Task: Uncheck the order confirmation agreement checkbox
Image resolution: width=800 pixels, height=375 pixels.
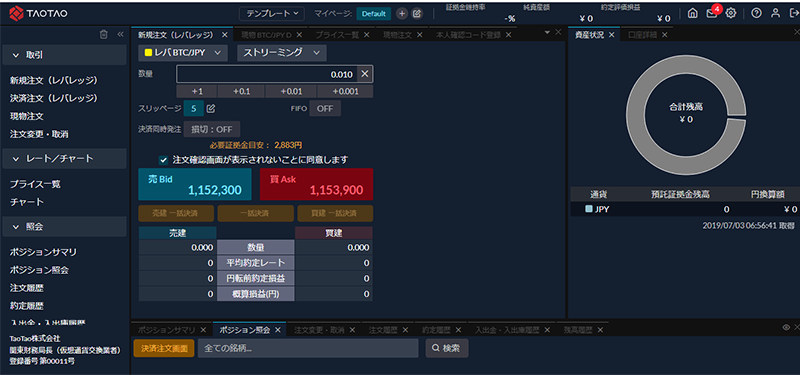Action: (163, 160)
